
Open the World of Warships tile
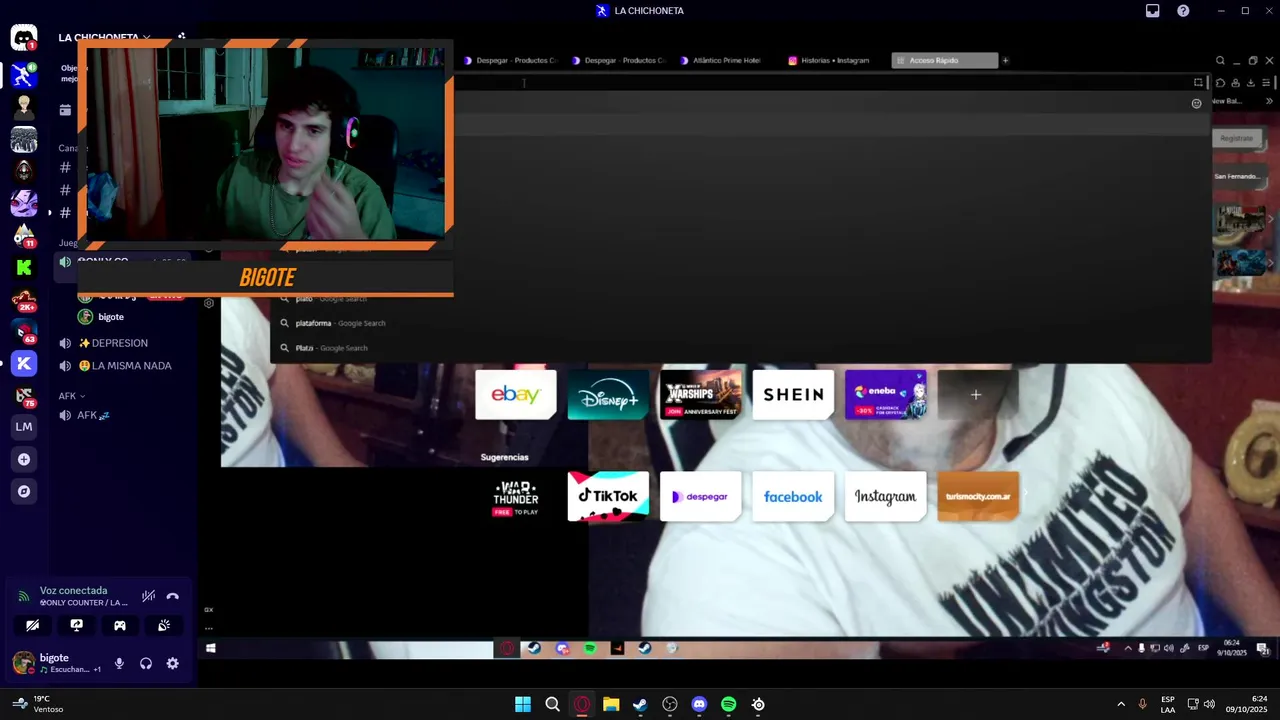click(701, 394)
